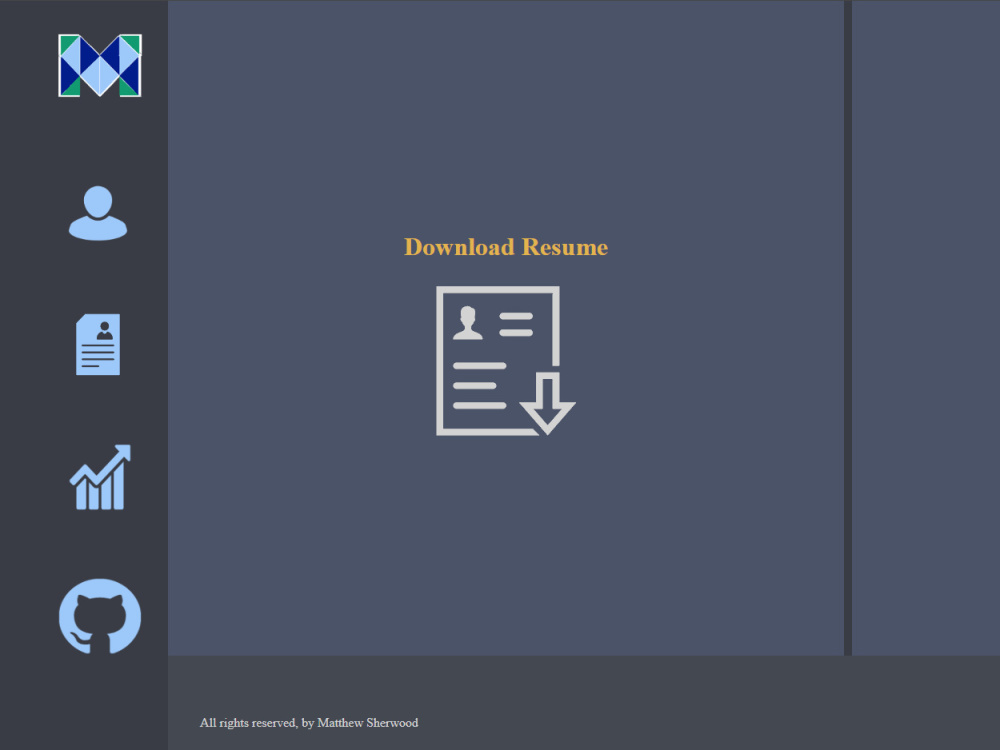
Task: Open the growth chart sidebar icon
Action: pyautogui.click(x=100, y=477)
